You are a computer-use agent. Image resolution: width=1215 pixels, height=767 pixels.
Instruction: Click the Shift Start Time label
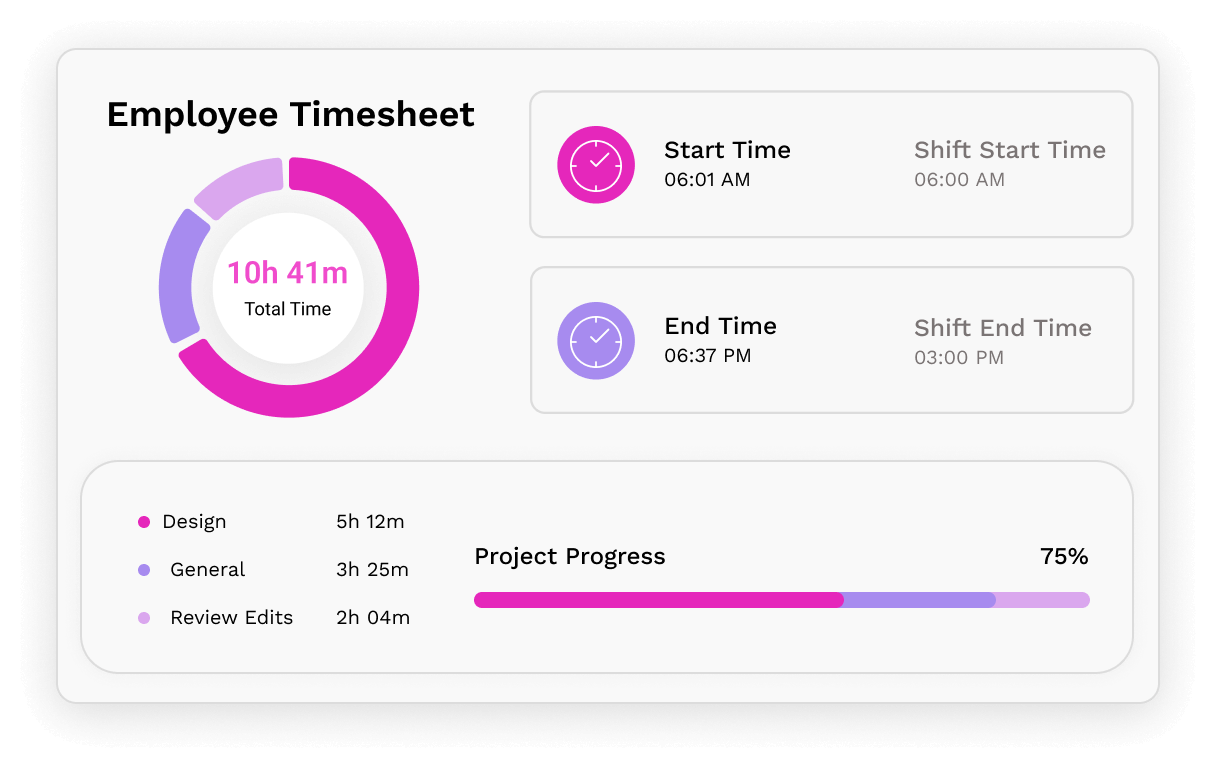(x=1009, y=150)
